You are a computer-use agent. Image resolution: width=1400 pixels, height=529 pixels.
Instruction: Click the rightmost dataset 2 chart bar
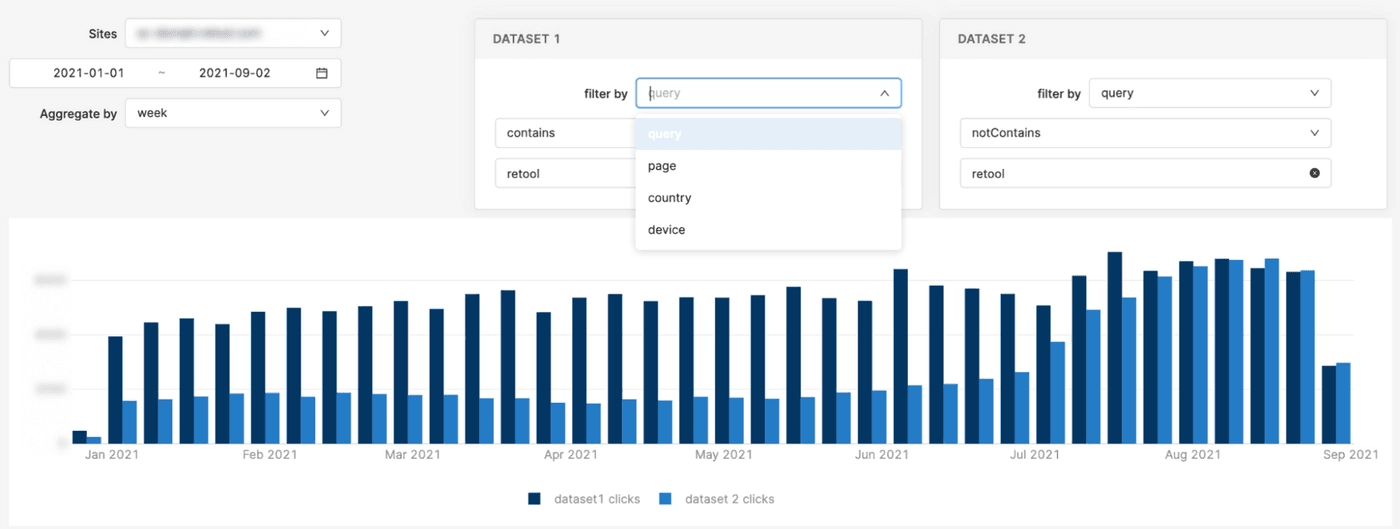[1343, 403]
